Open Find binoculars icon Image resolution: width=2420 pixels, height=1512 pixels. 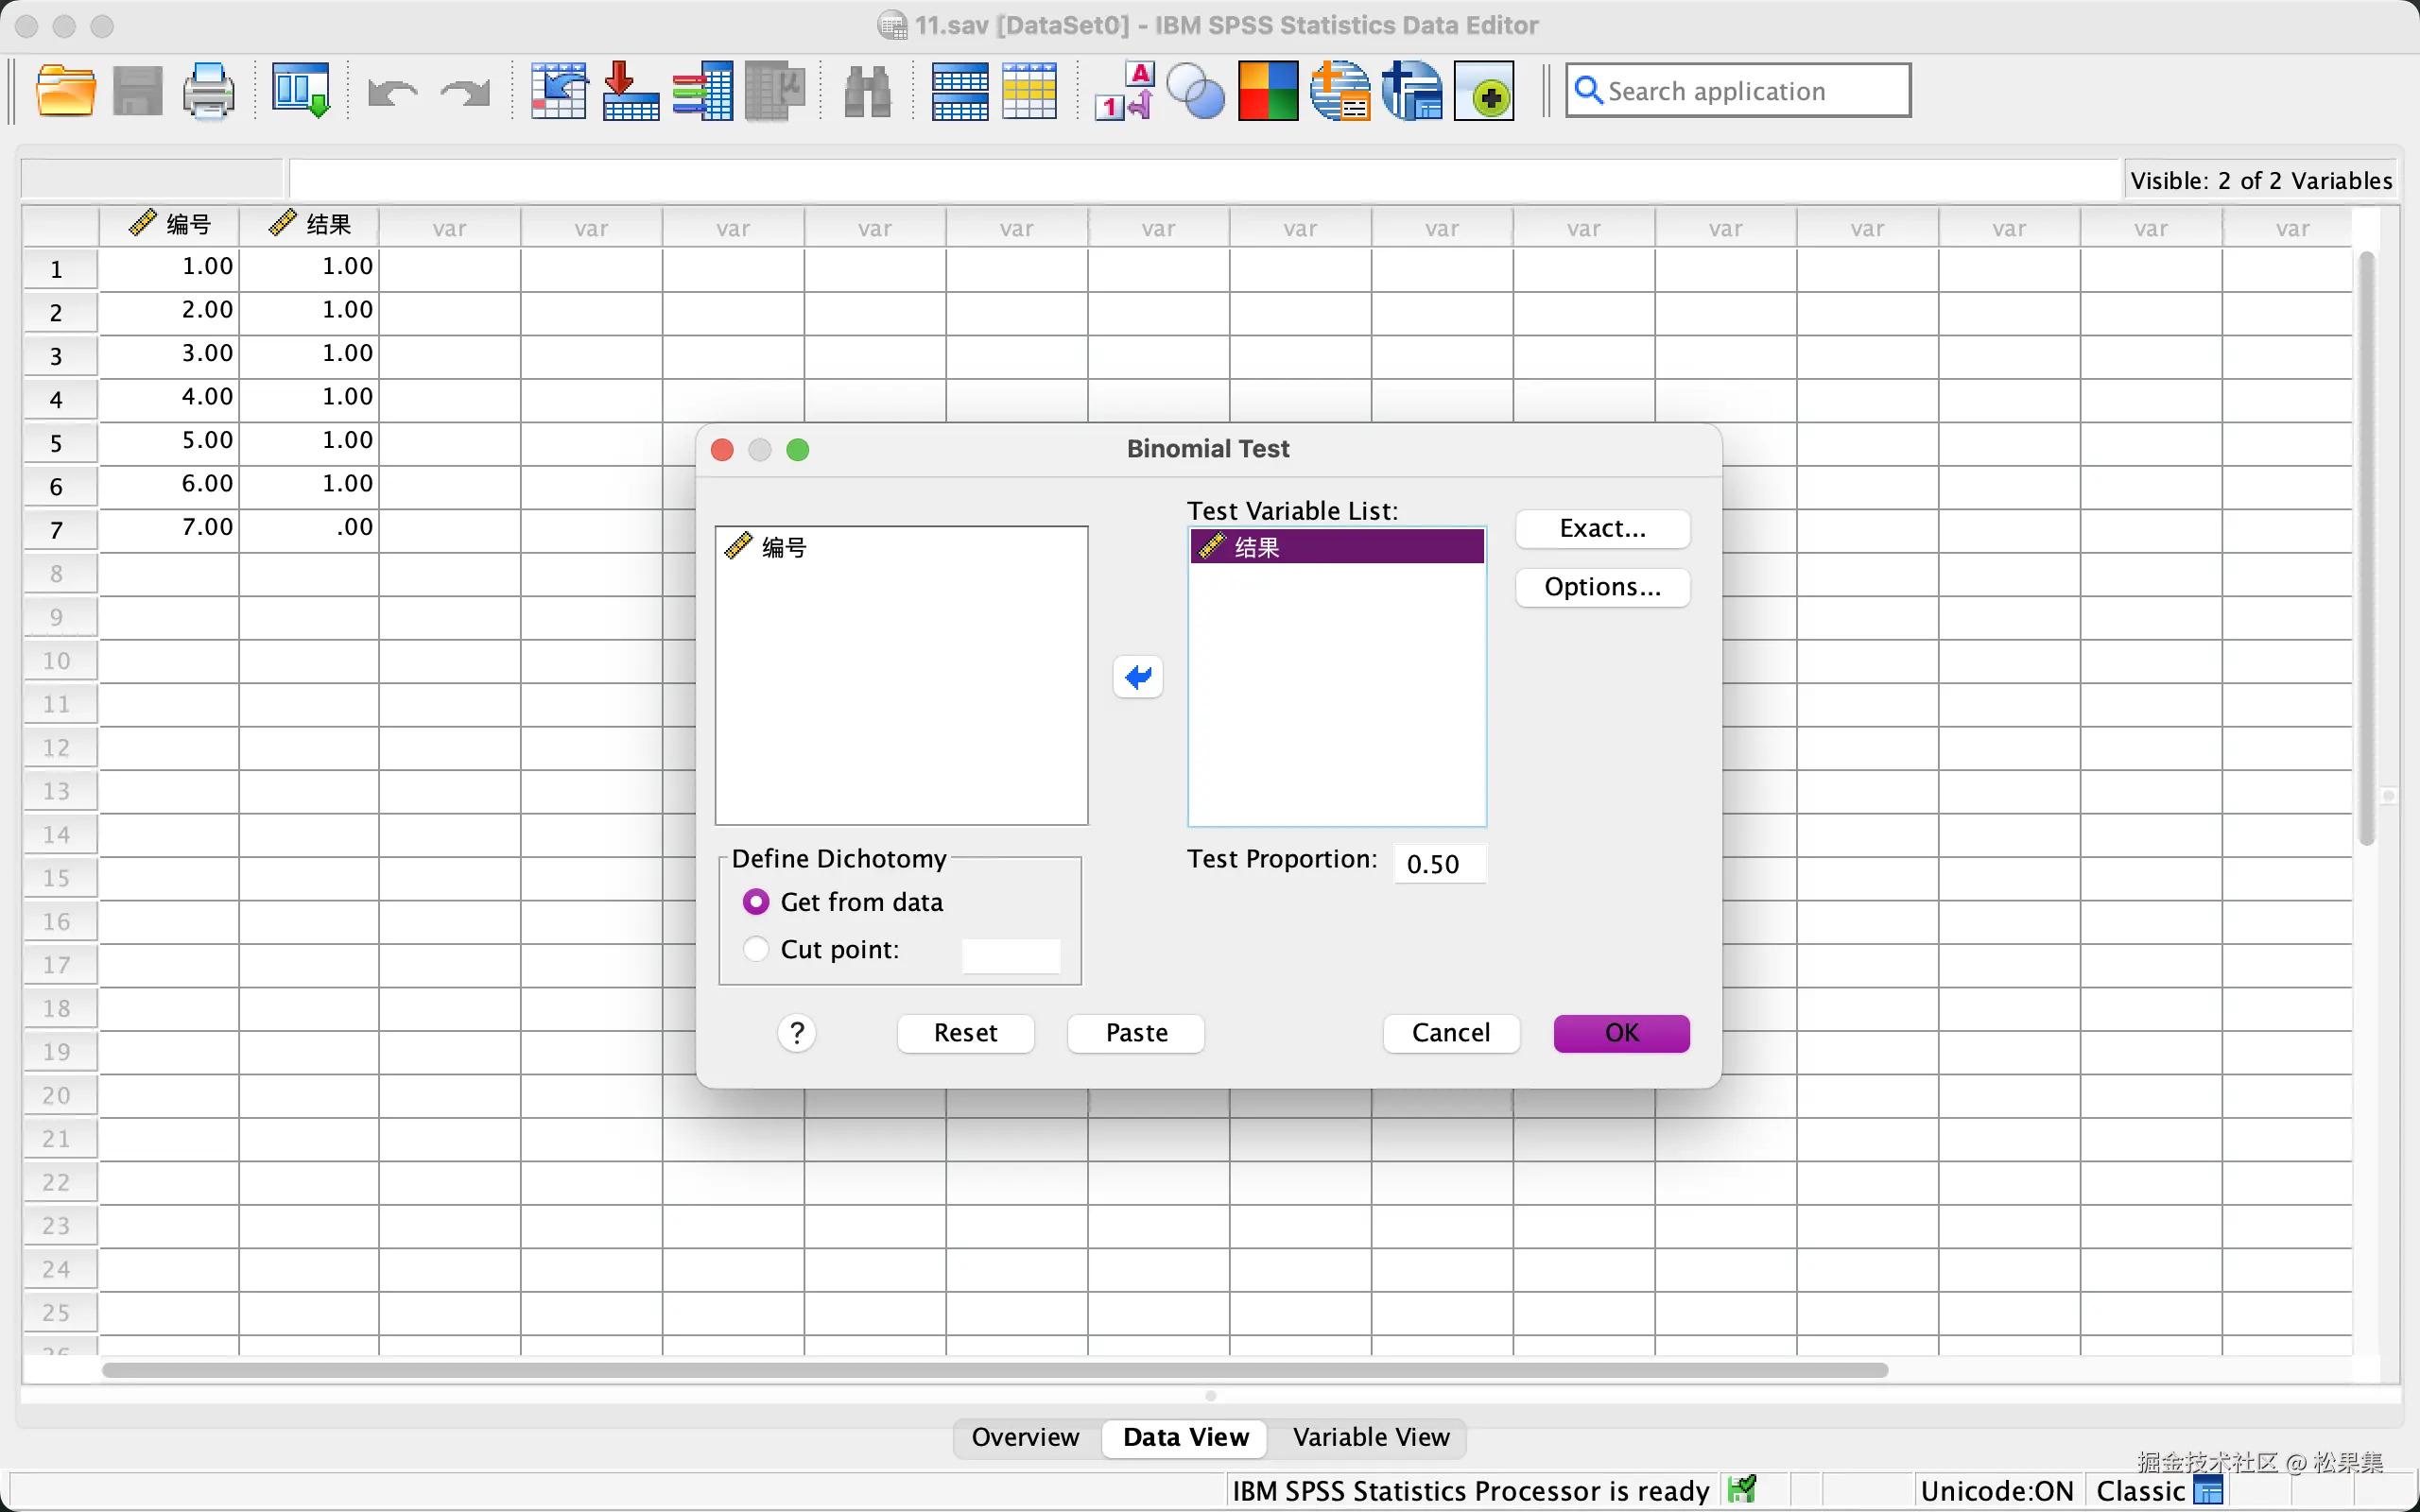click(867, 91)
